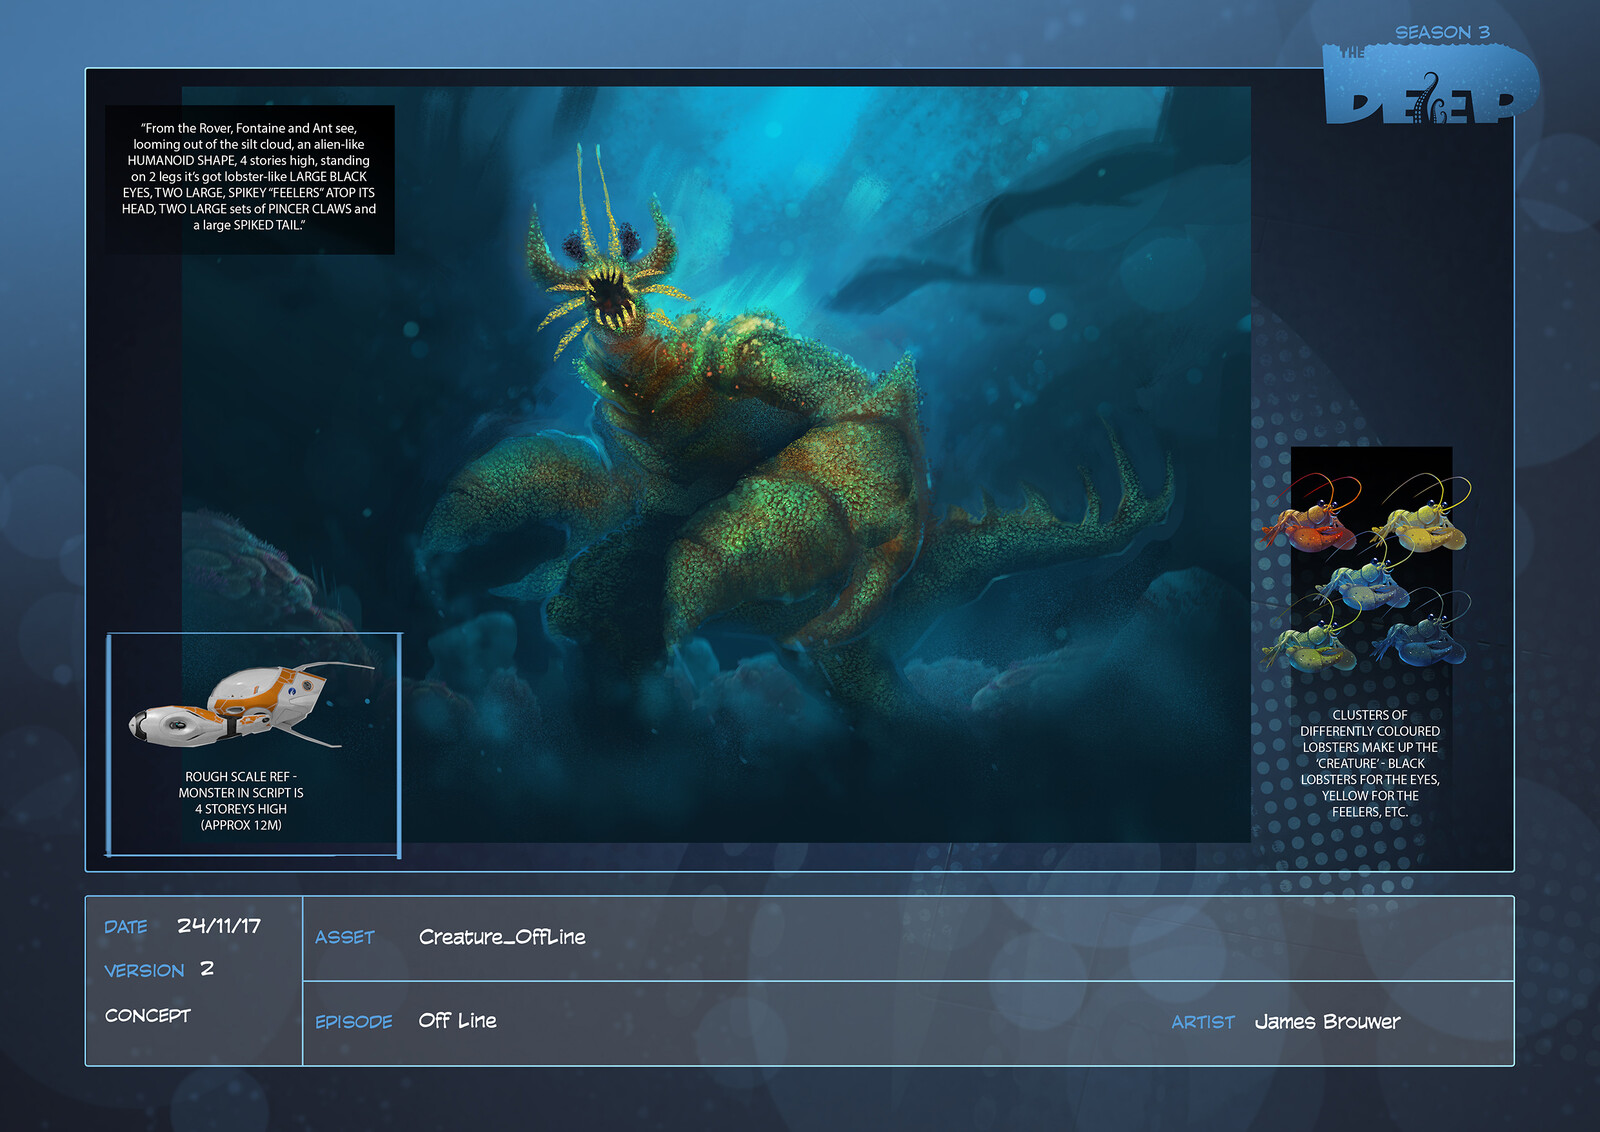This screenshot has height=1132, width=1600.
Task: Click asset name 'Creature_OffLine'
Action: pyautogui.click(x=502, y=937)
